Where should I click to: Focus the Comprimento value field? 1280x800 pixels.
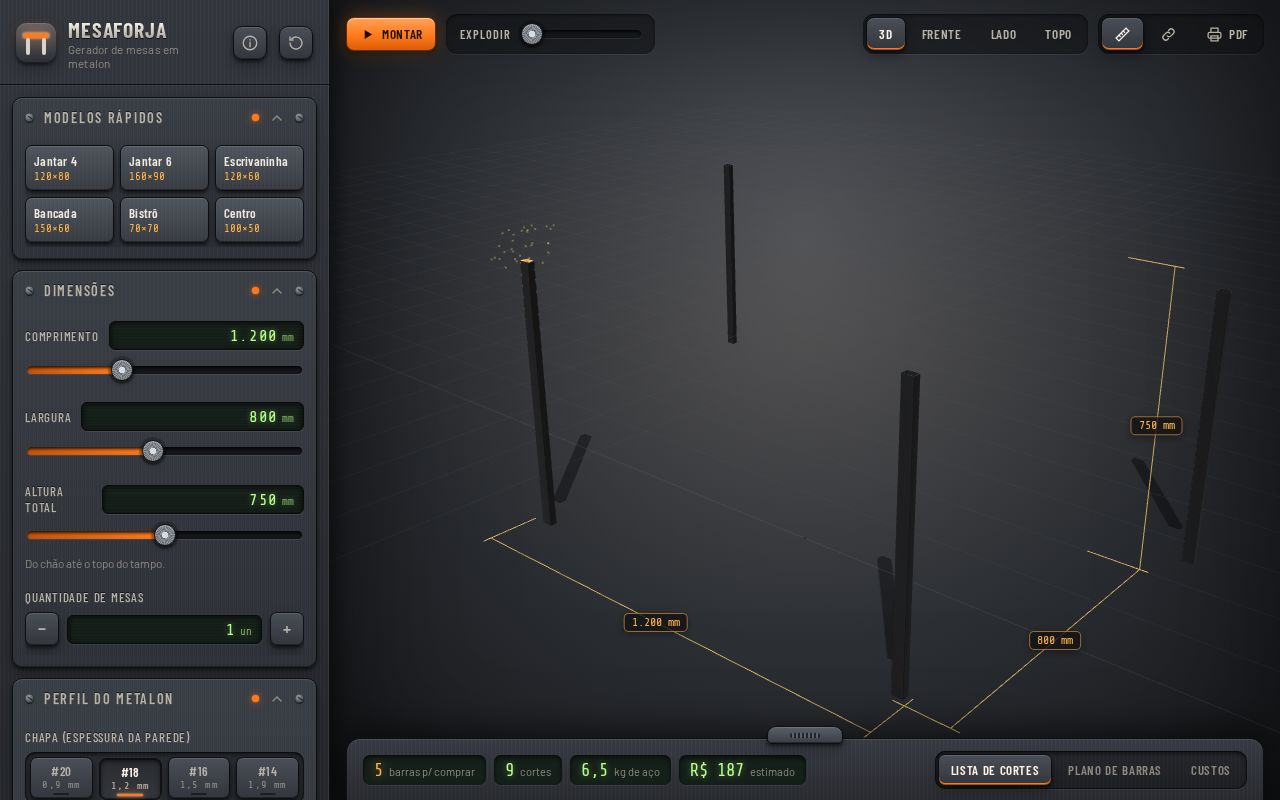[x=206, y=336]
